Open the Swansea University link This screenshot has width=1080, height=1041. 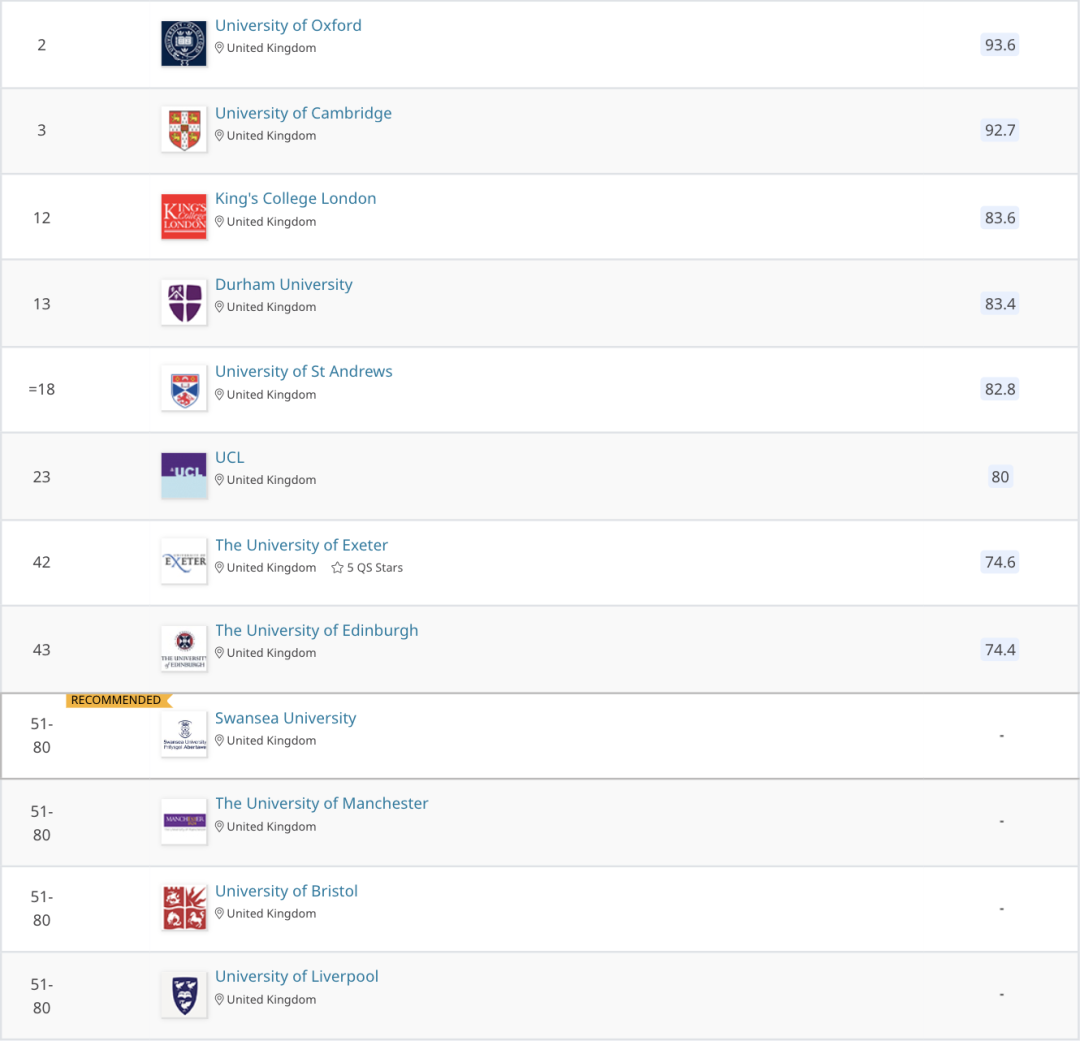click(x=285, y=718)
